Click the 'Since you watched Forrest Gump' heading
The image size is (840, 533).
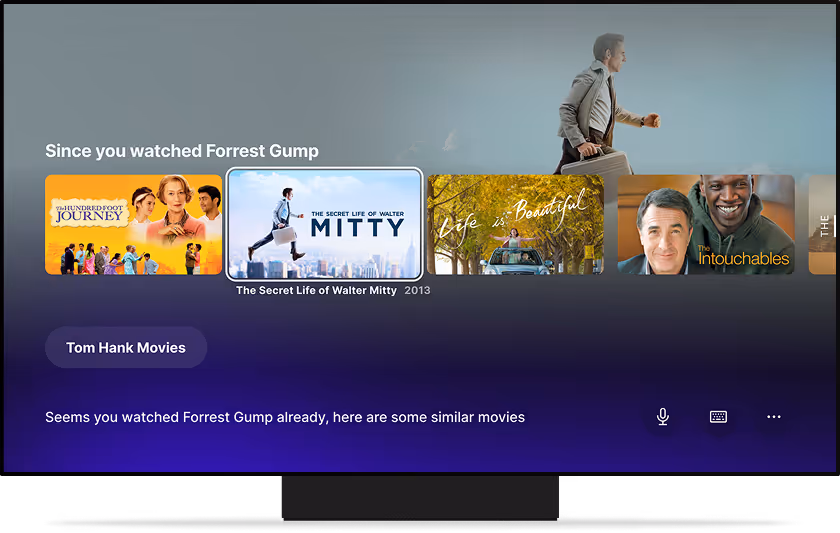(182, 151)
